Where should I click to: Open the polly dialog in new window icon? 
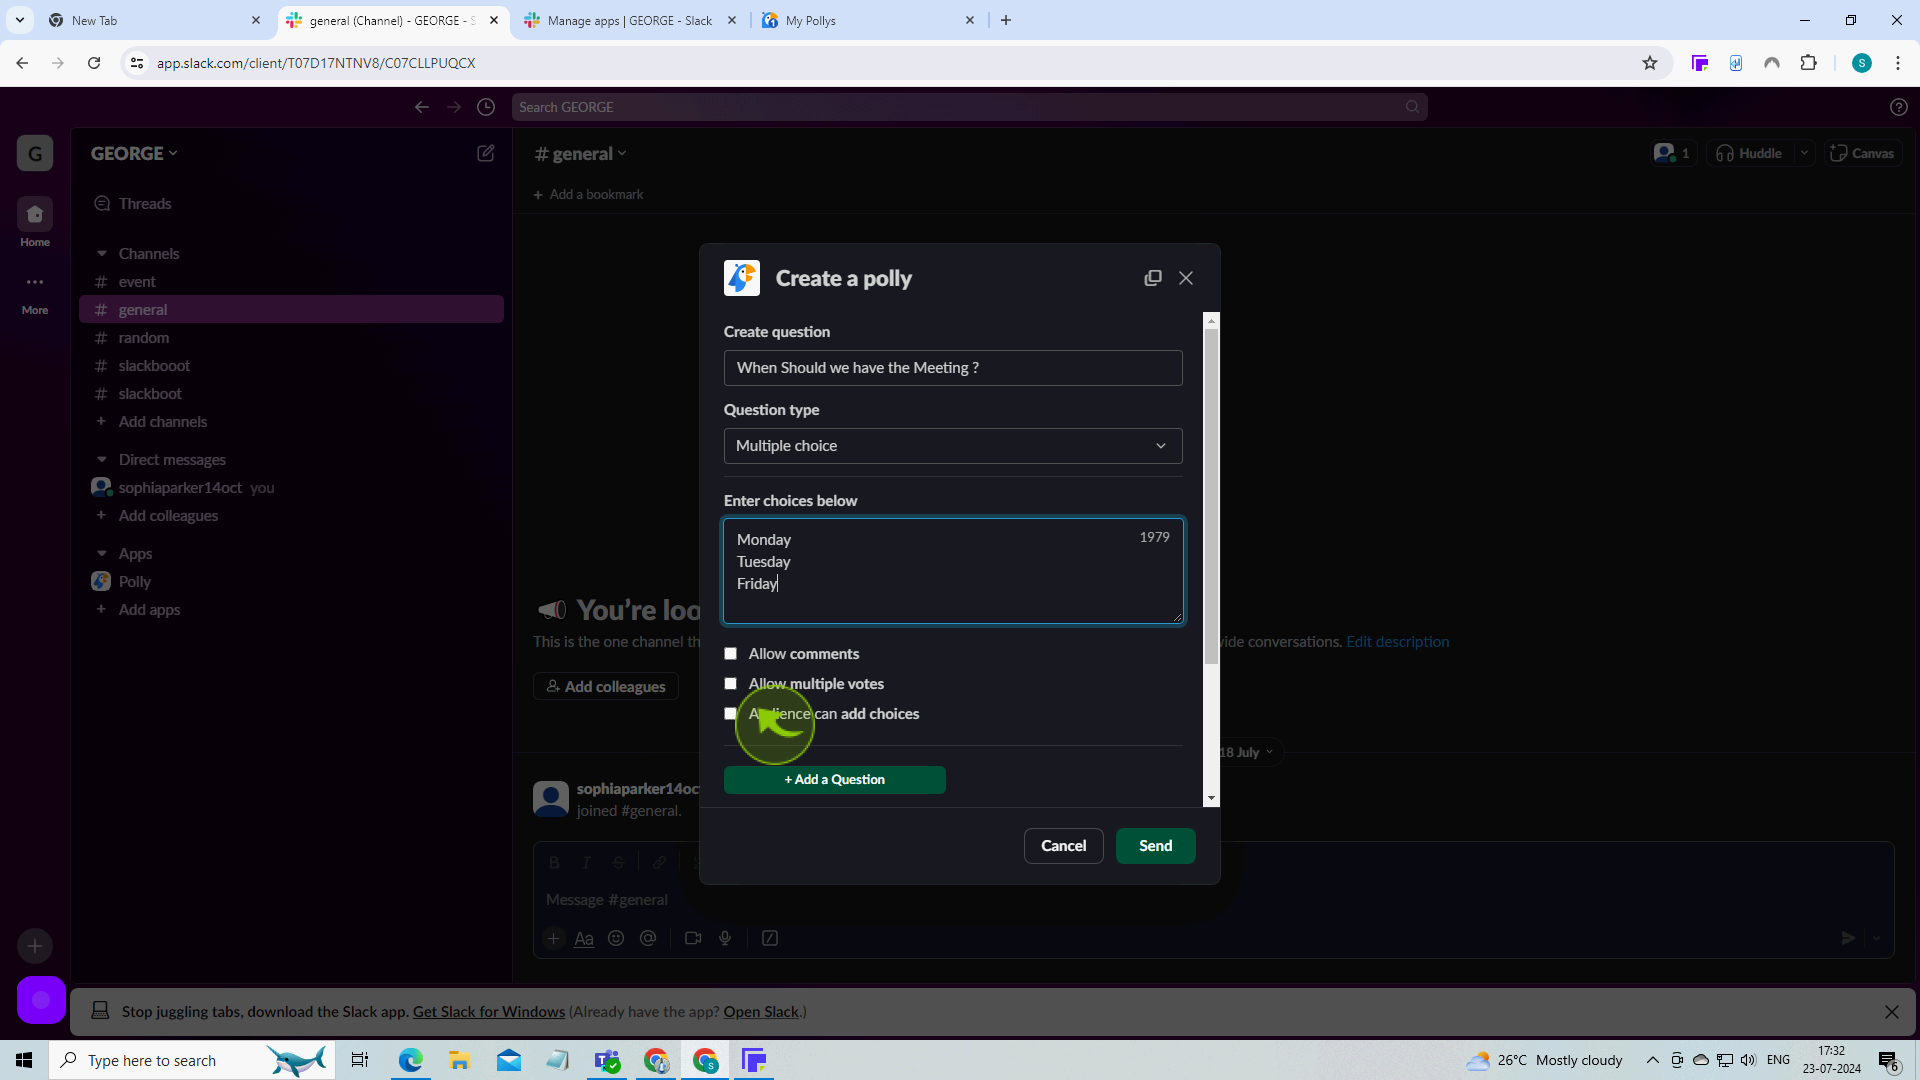(x=1153, y=278)
